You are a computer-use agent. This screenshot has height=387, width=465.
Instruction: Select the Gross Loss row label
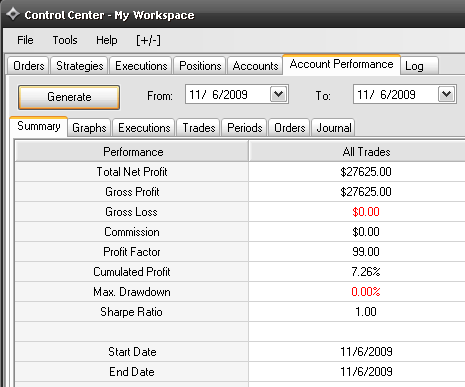pos(131,212)
